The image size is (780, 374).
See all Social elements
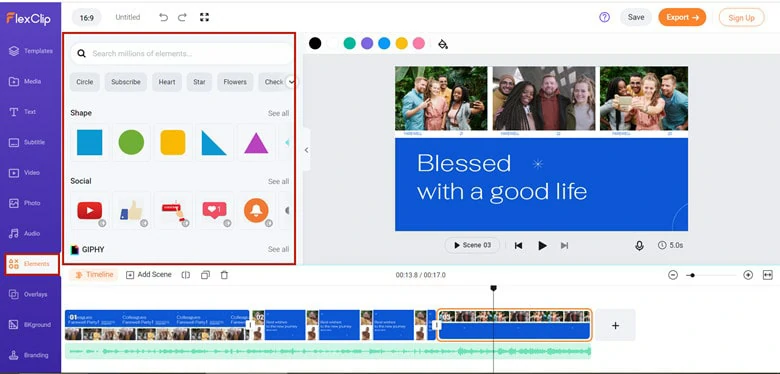click(278, 182)
